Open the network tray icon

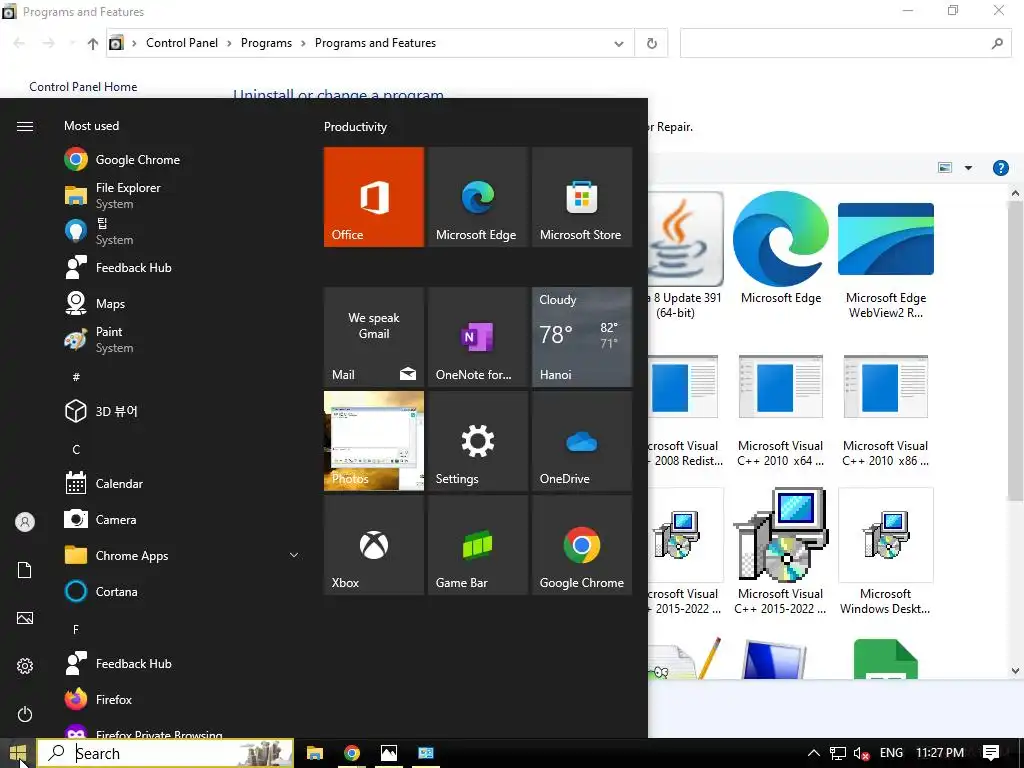837,753
